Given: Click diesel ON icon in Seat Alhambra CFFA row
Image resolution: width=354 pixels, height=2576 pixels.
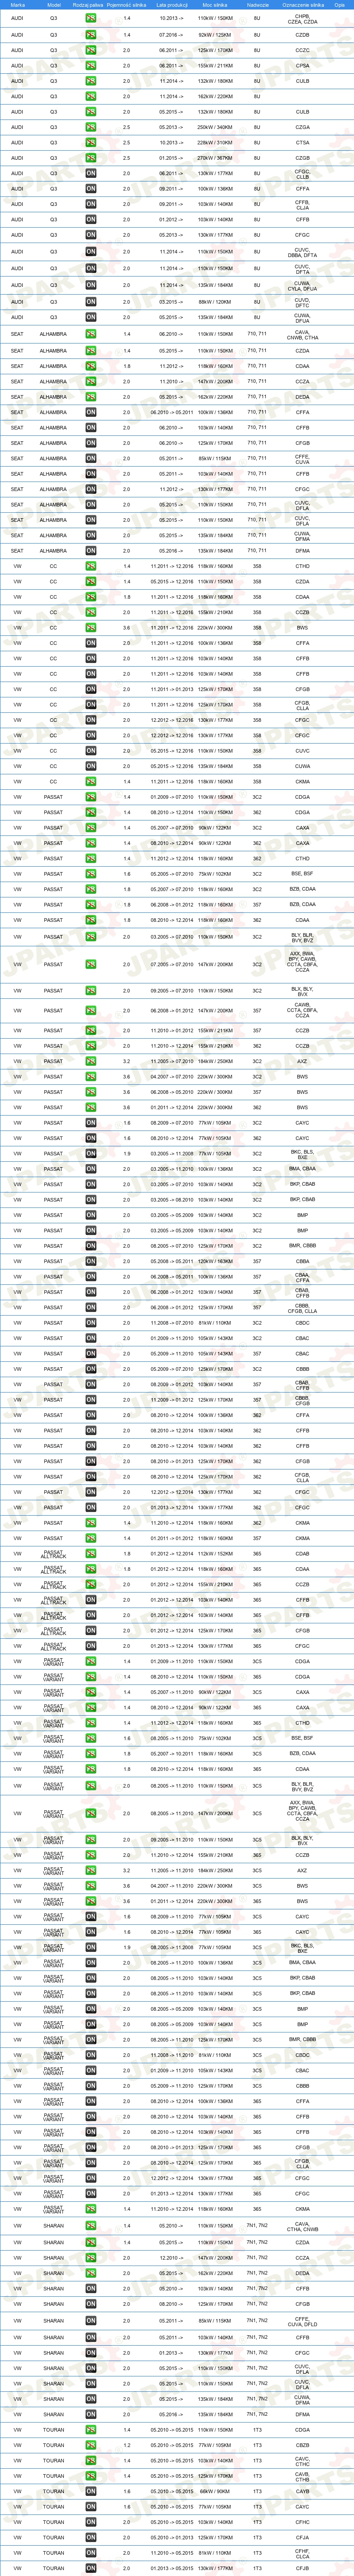Looking at the screenshot, I should pos(91,412).
